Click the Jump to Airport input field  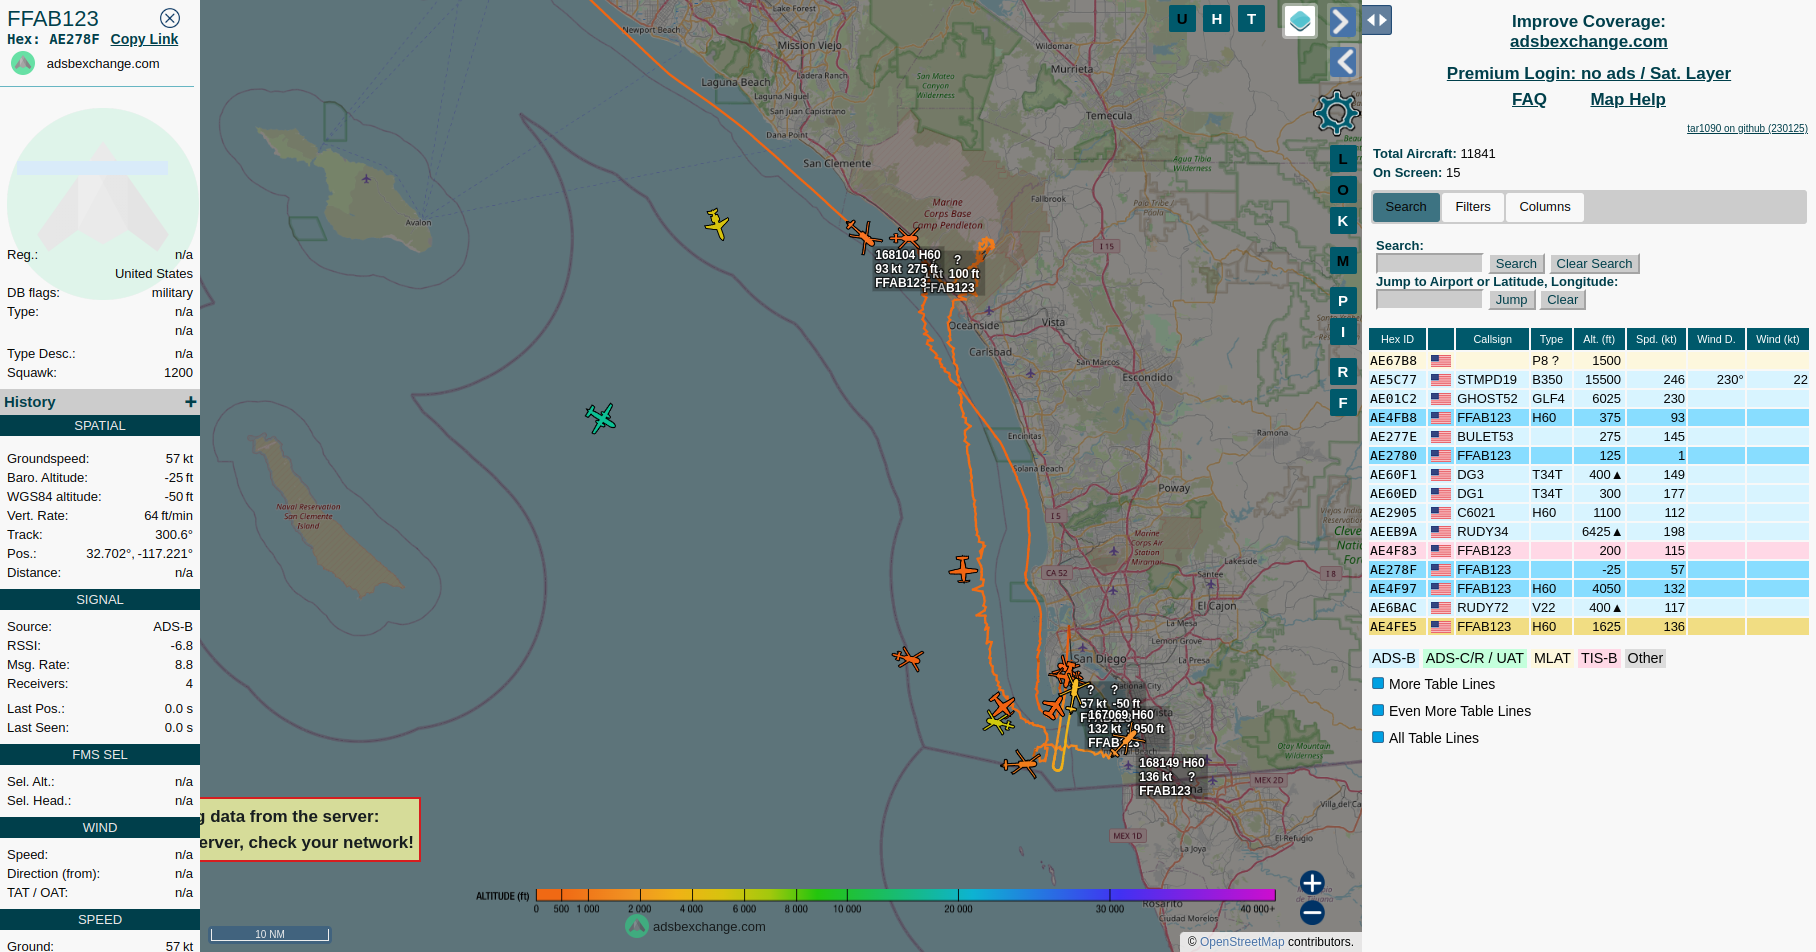pos(1429,299)
